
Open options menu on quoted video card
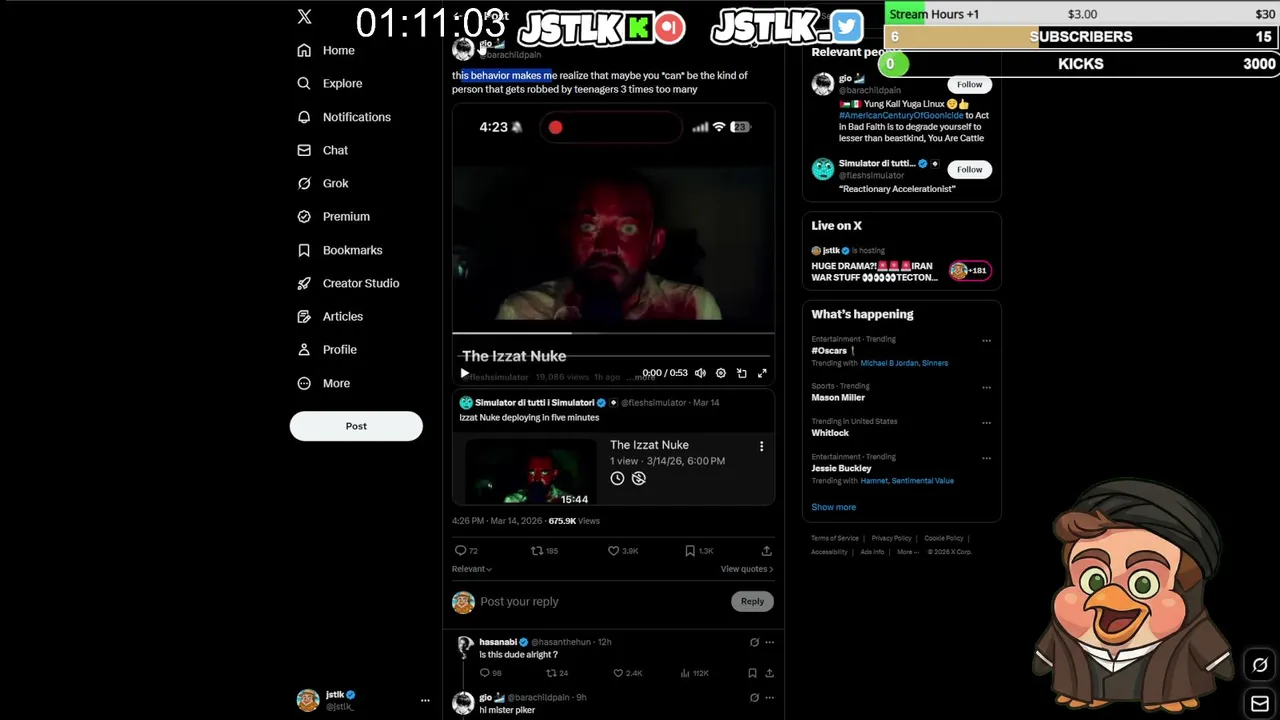[761, 446]
